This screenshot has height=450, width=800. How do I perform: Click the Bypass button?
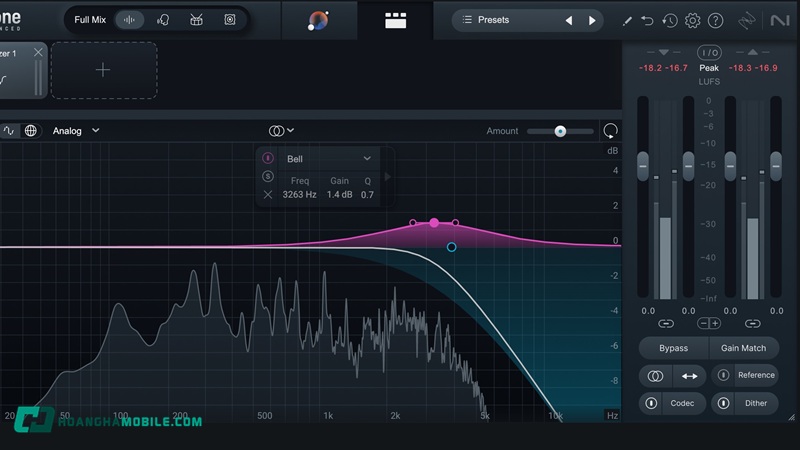tap(673, 348)
